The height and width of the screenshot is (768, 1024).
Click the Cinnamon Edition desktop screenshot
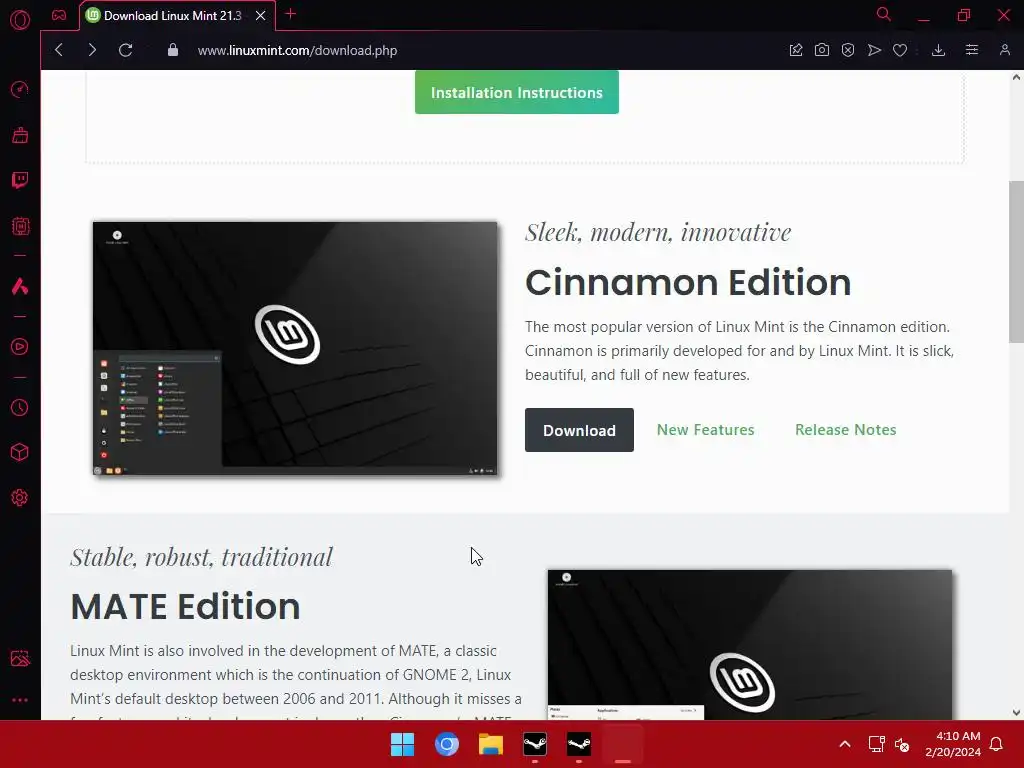tap(295, 348)
